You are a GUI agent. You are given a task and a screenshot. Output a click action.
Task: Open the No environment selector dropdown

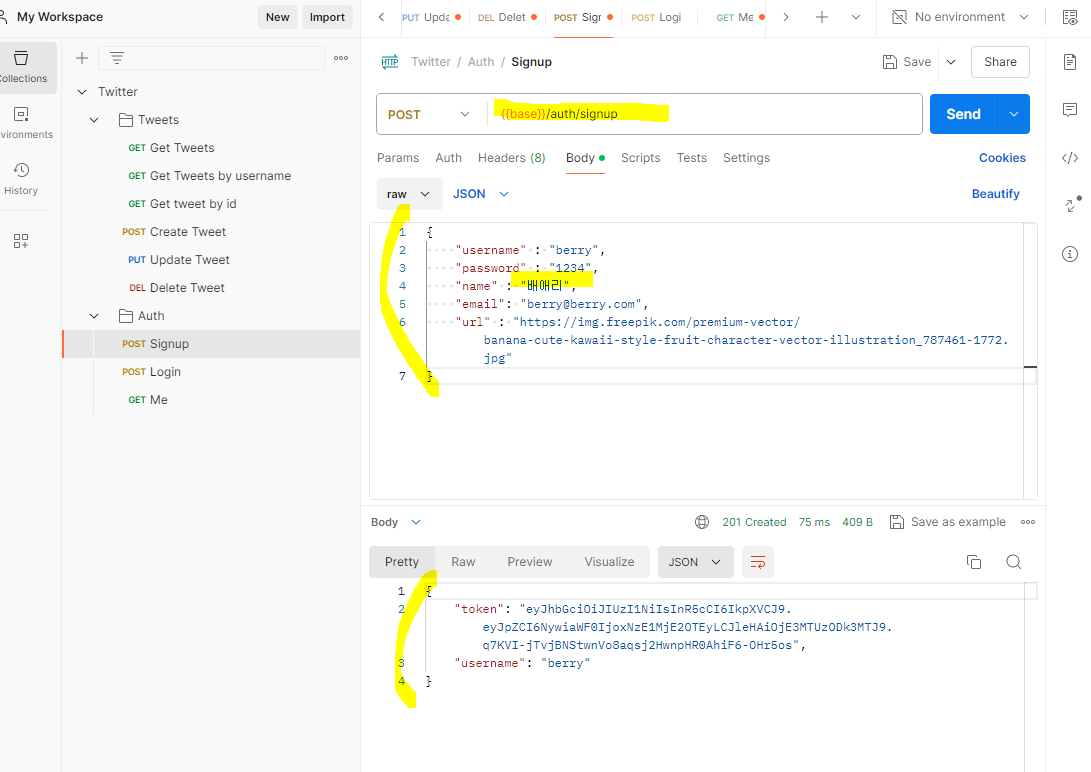coord(959,17)
